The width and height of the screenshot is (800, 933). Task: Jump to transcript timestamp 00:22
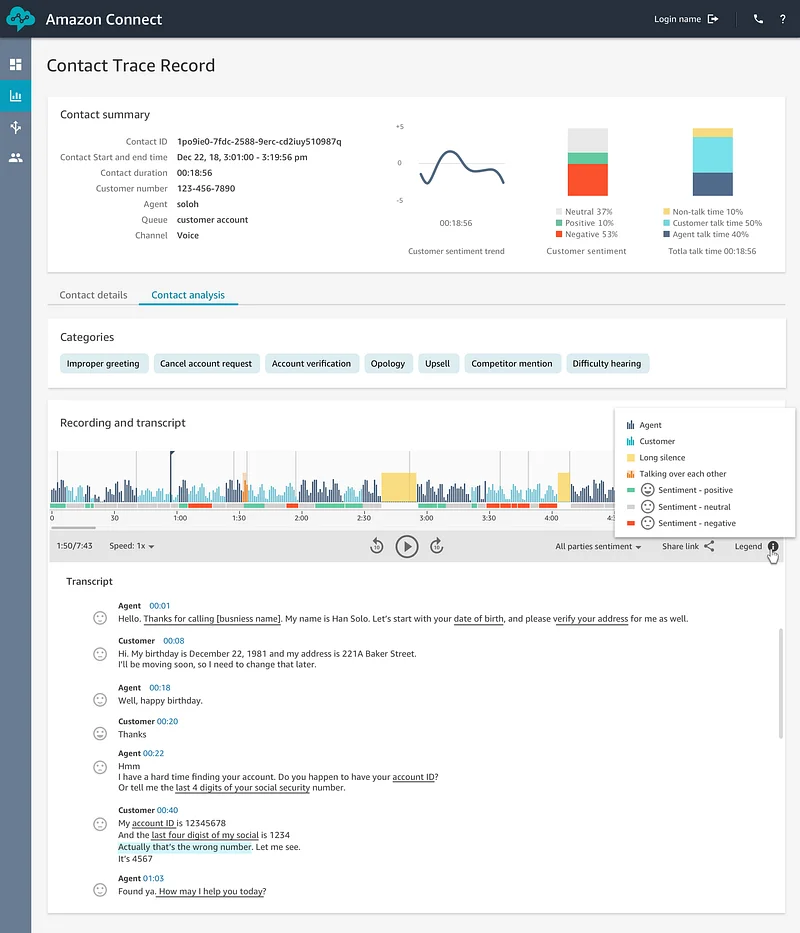[153, 753]
